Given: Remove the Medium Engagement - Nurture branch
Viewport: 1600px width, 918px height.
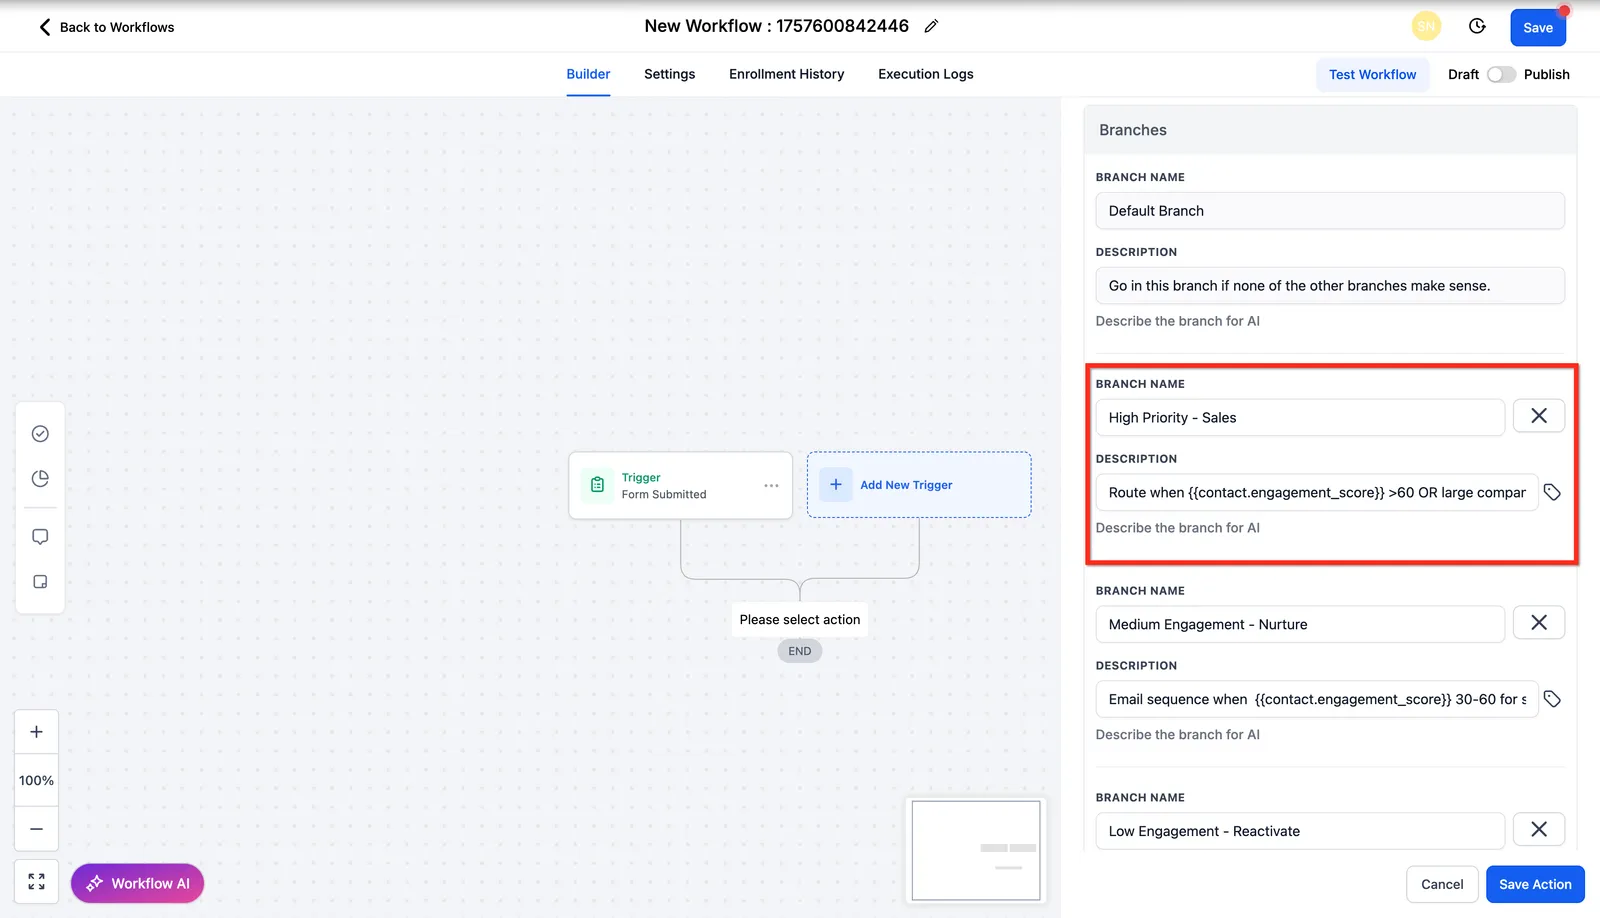Looking at the screenshot, I should pyautogui.click(x=1538, y=623).
